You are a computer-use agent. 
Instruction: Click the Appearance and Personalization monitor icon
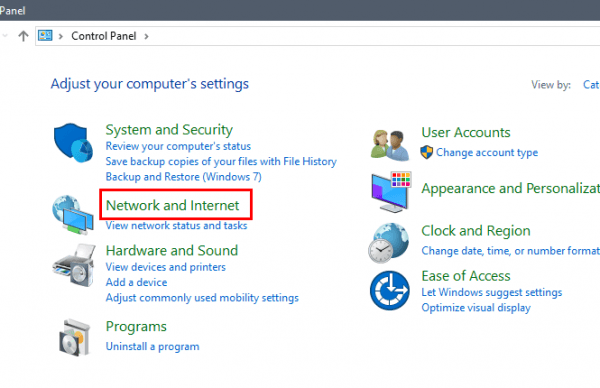tap(391, 192)
